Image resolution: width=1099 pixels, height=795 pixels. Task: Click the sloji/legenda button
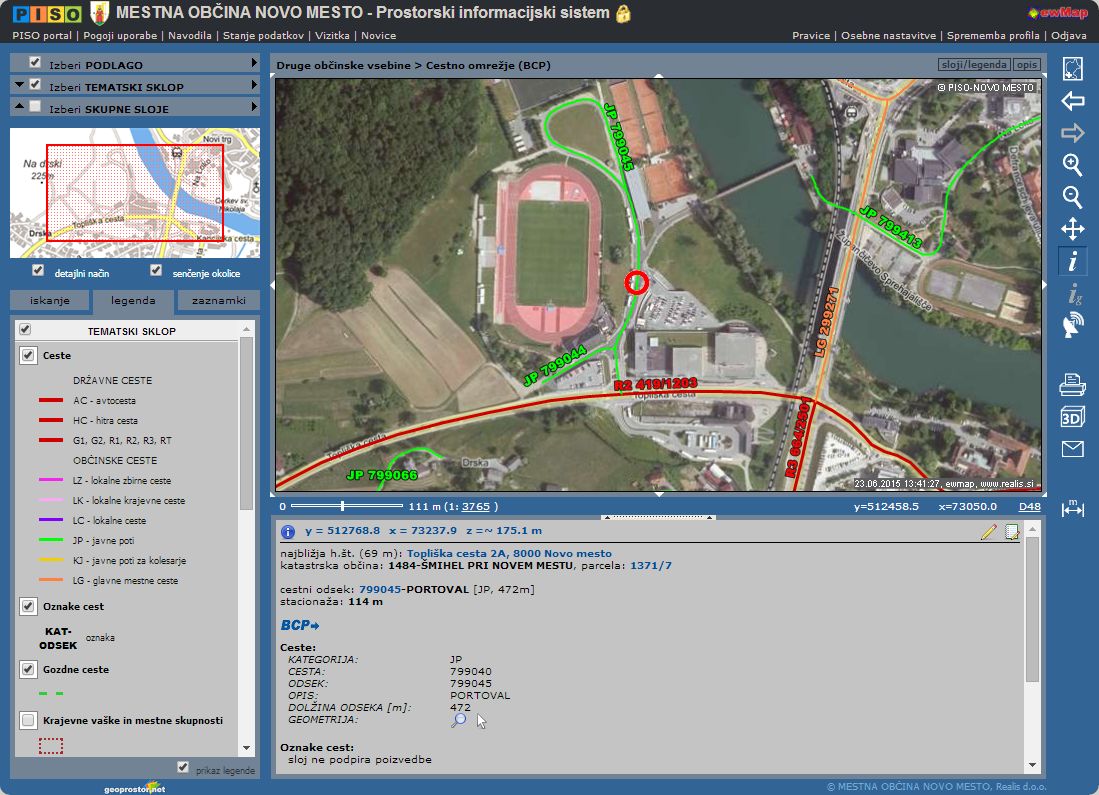973,65
